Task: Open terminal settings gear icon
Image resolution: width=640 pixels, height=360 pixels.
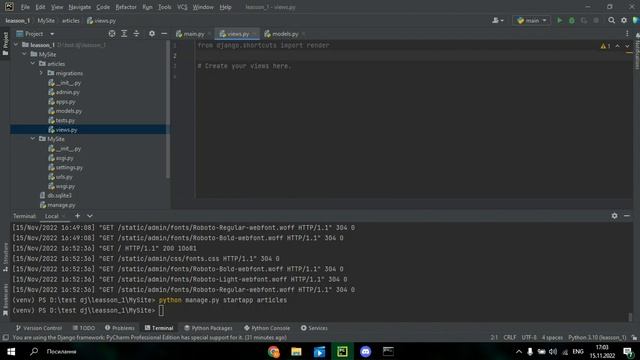Action: 614,216
